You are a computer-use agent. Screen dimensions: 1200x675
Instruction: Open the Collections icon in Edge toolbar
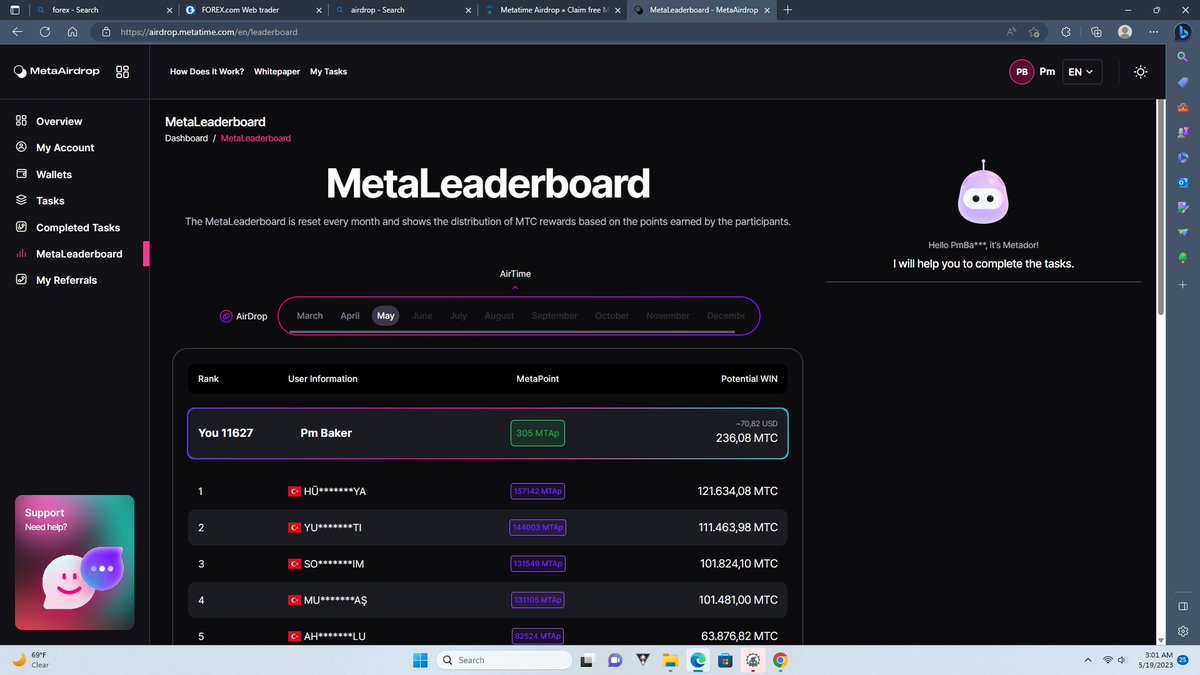[1096, 32]
